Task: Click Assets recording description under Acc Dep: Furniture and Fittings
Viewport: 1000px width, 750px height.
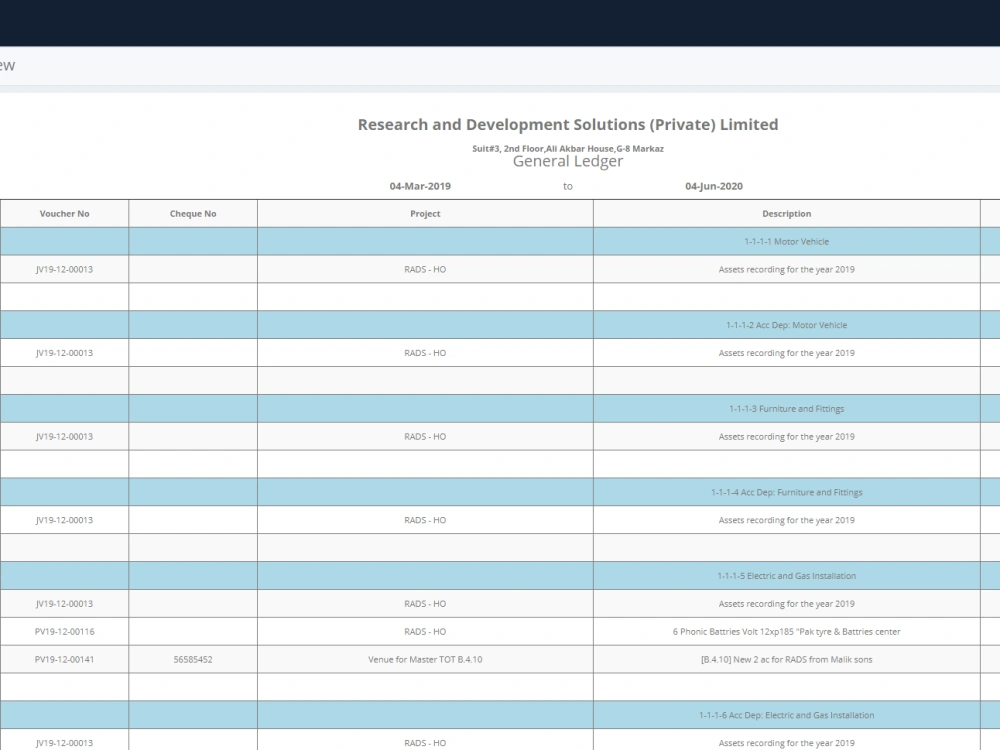Action: (786, 520)
